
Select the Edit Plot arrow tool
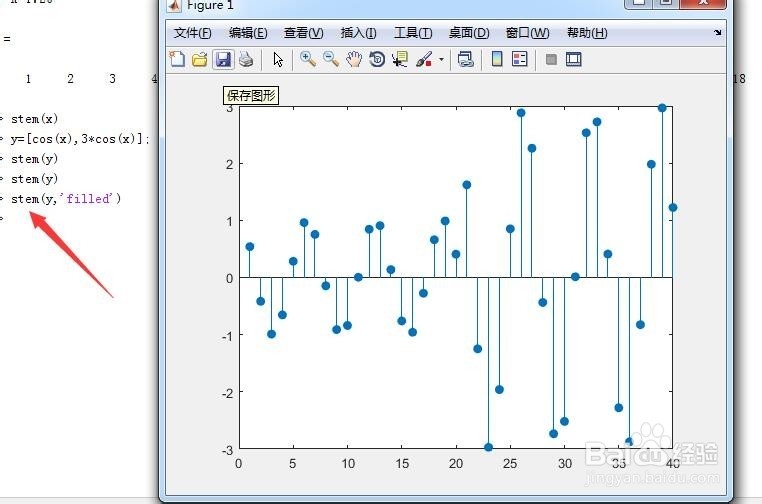coord(278,59)
